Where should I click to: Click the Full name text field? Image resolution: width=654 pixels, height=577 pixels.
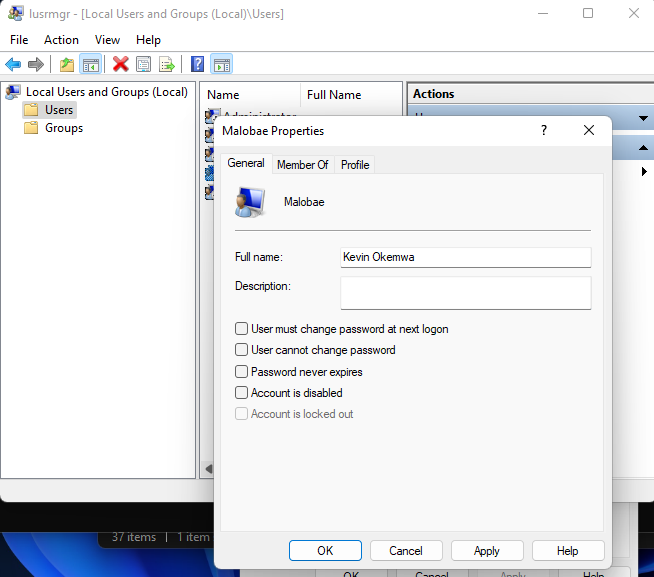click(465, 258)
